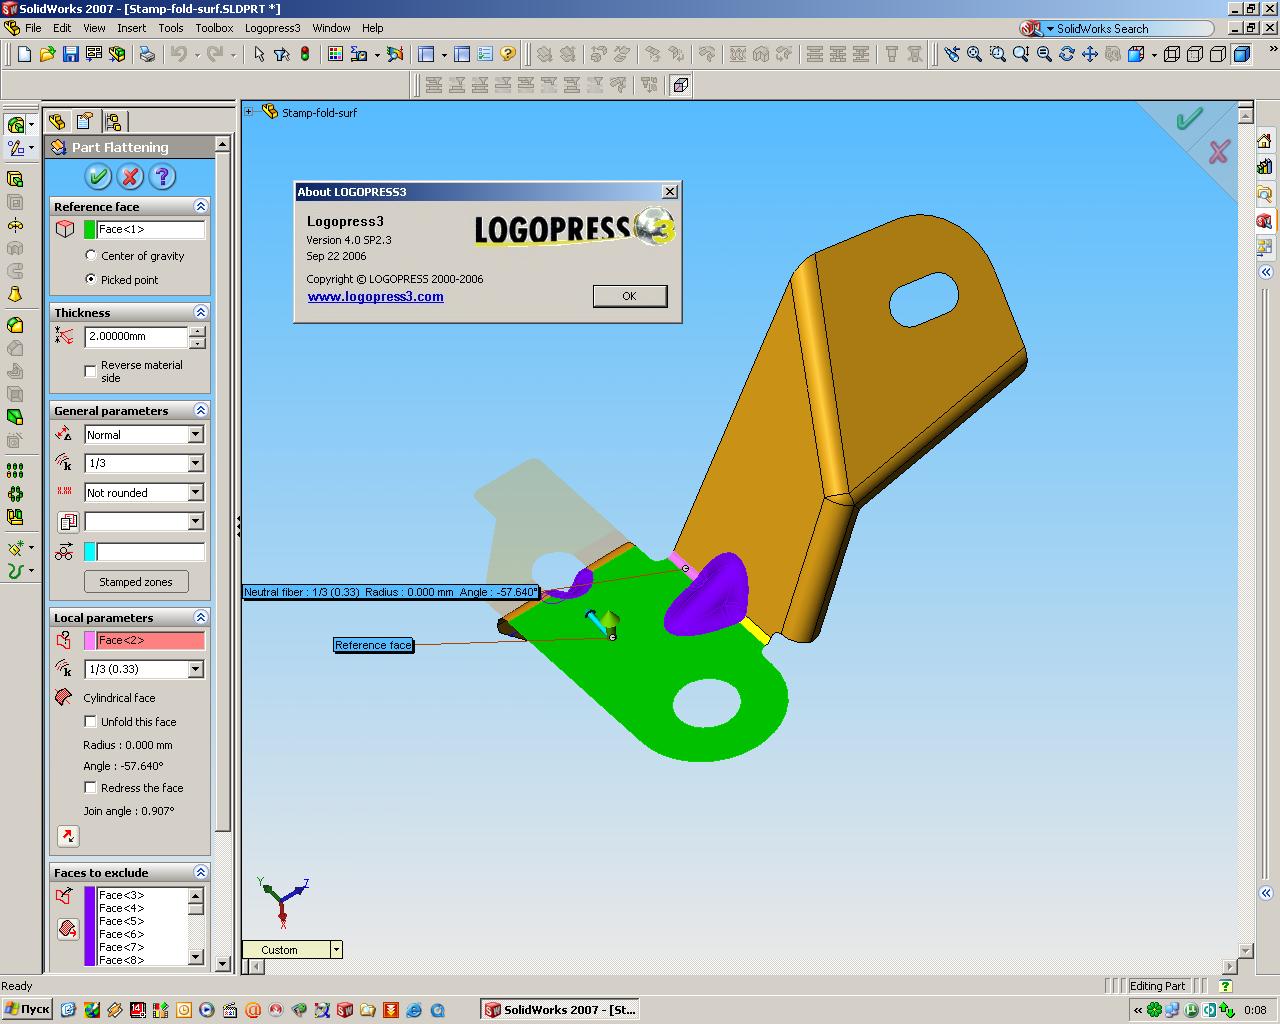Select the arrow cursor Select tool
The image size is (1280, 1024).
pos(259,54)
